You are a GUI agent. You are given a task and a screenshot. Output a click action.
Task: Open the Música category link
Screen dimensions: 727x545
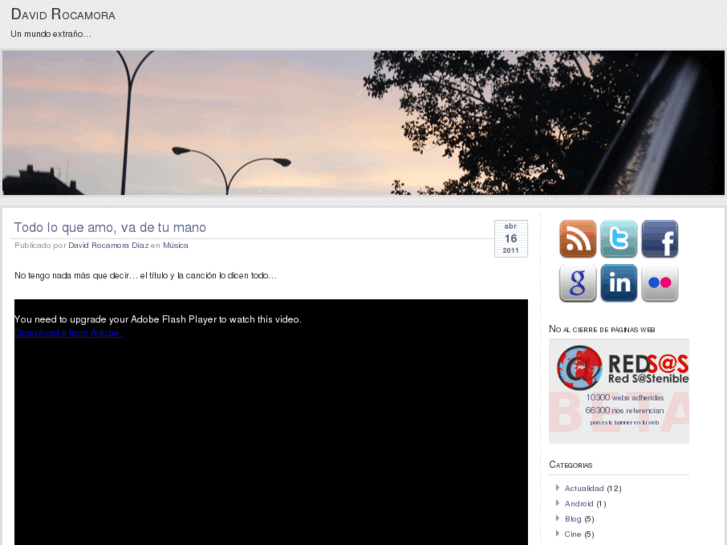(x=175, y=245)
